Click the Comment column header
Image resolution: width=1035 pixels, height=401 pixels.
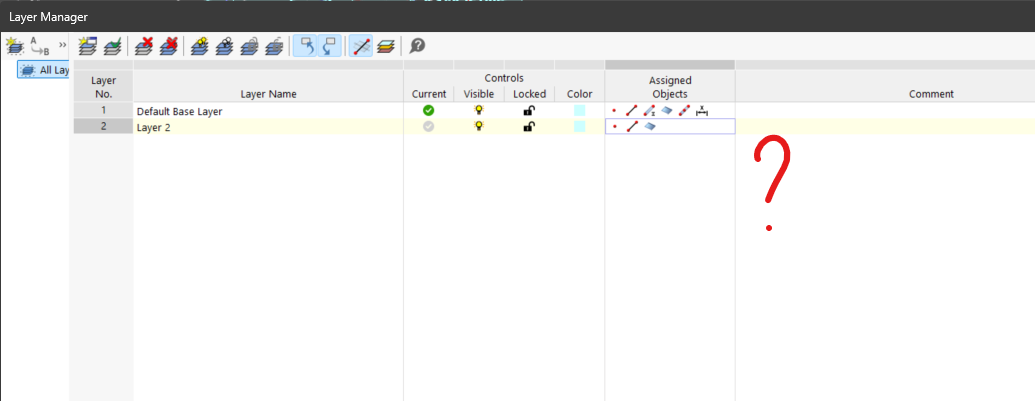click(x=930, y=94)
